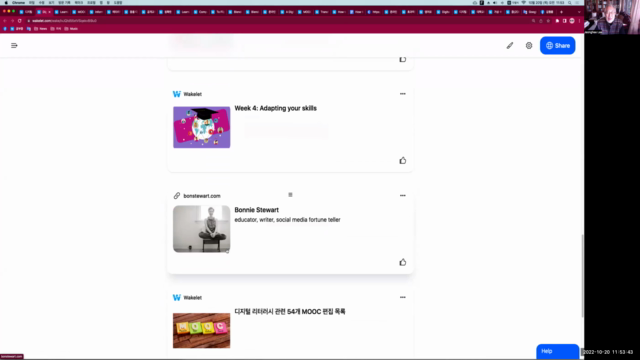Open the News bookmark folder
This screenshot has height=360, width=640.
(x=40, y=29)
